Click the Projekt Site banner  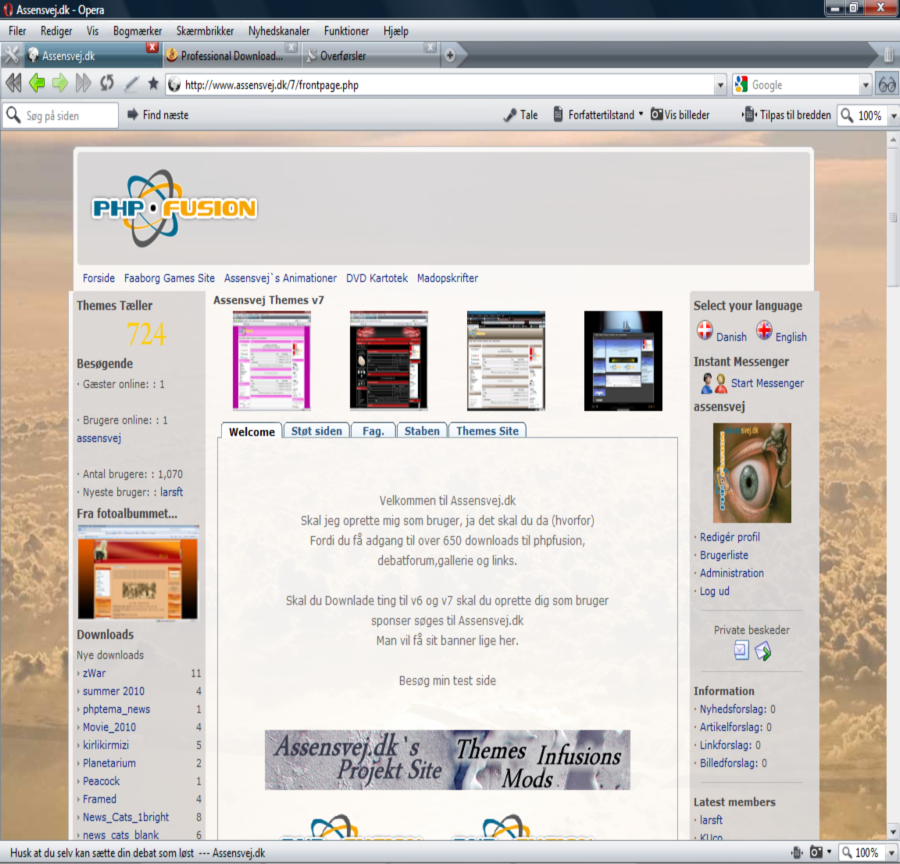pyautogui.click(x=447, y=760)
